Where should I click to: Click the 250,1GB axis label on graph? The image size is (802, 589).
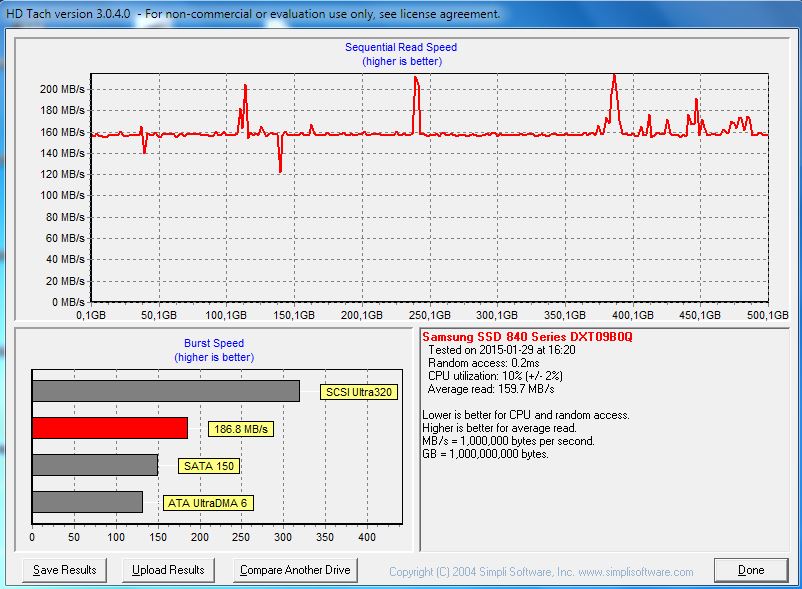tap(430, 315)
